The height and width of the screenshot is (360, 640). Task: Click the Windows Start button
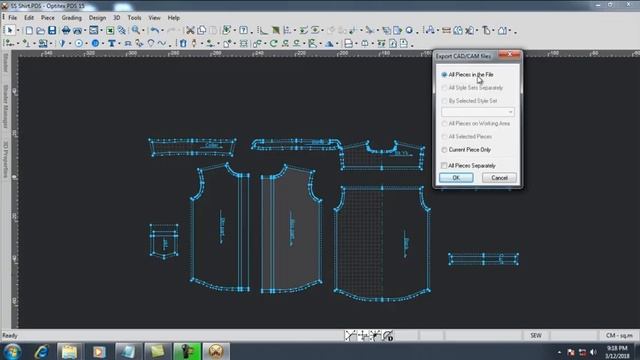[x=12, y=351]
